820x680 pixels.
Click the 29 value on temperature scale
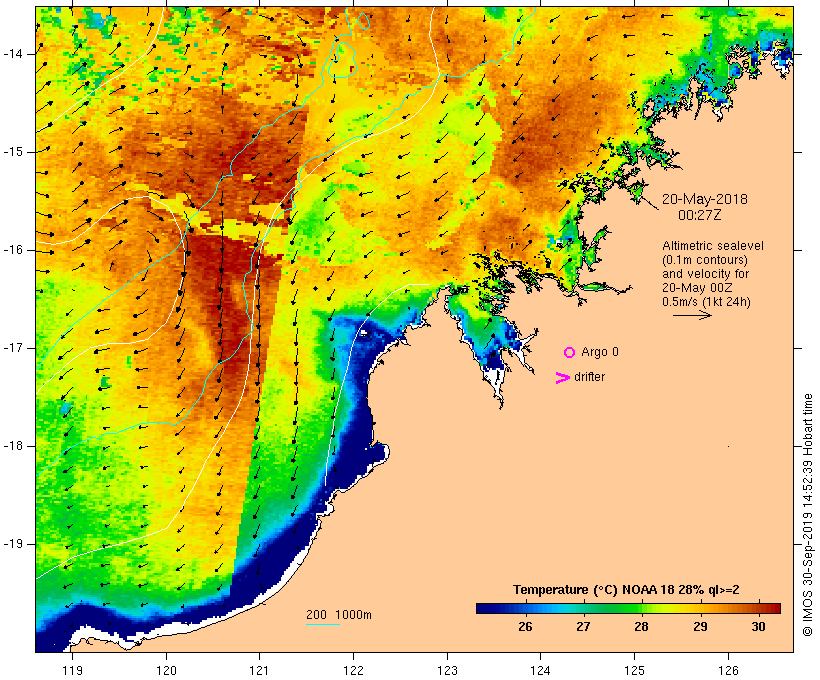click(700, 626)
